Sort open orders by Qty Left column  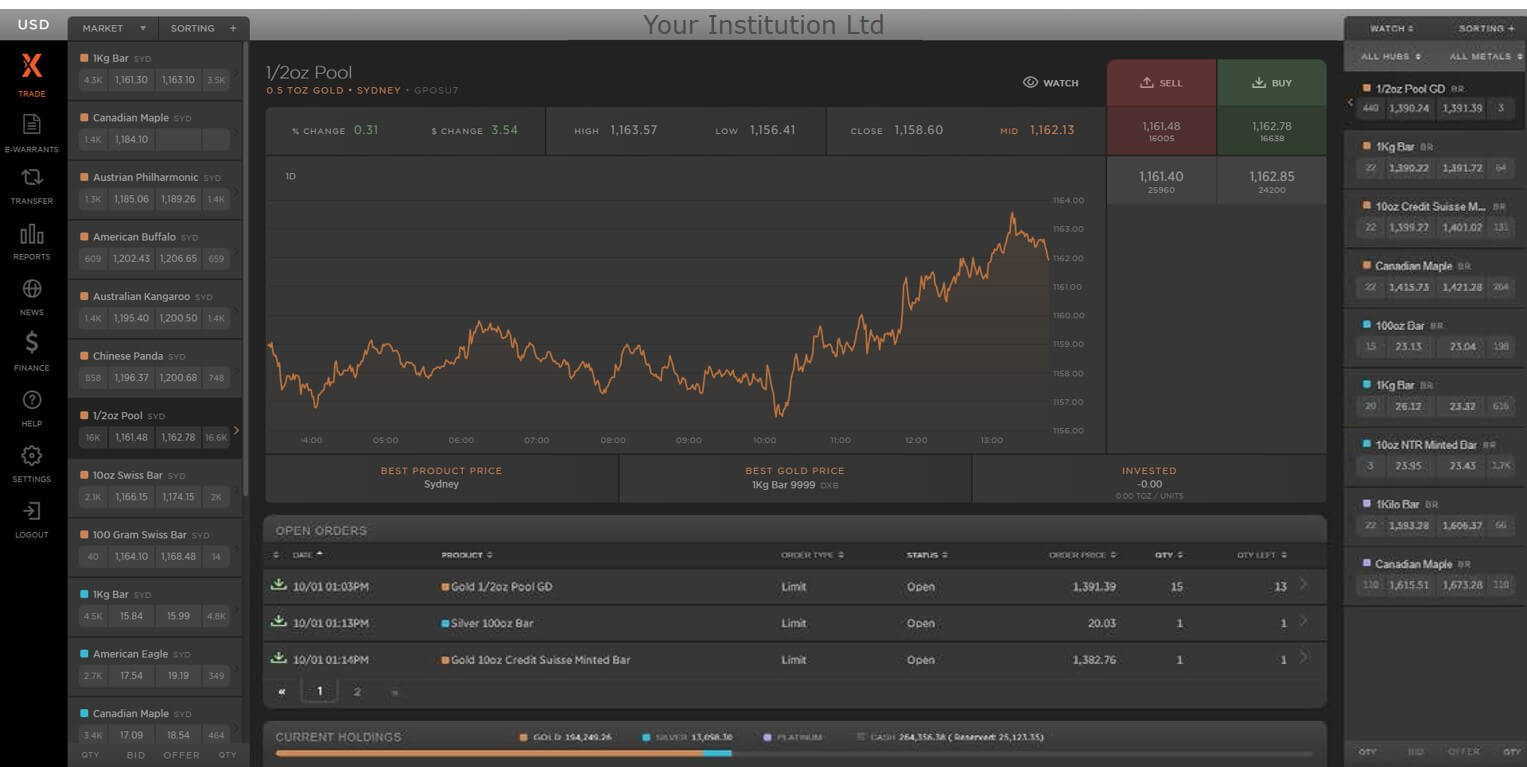[1262, 555]
